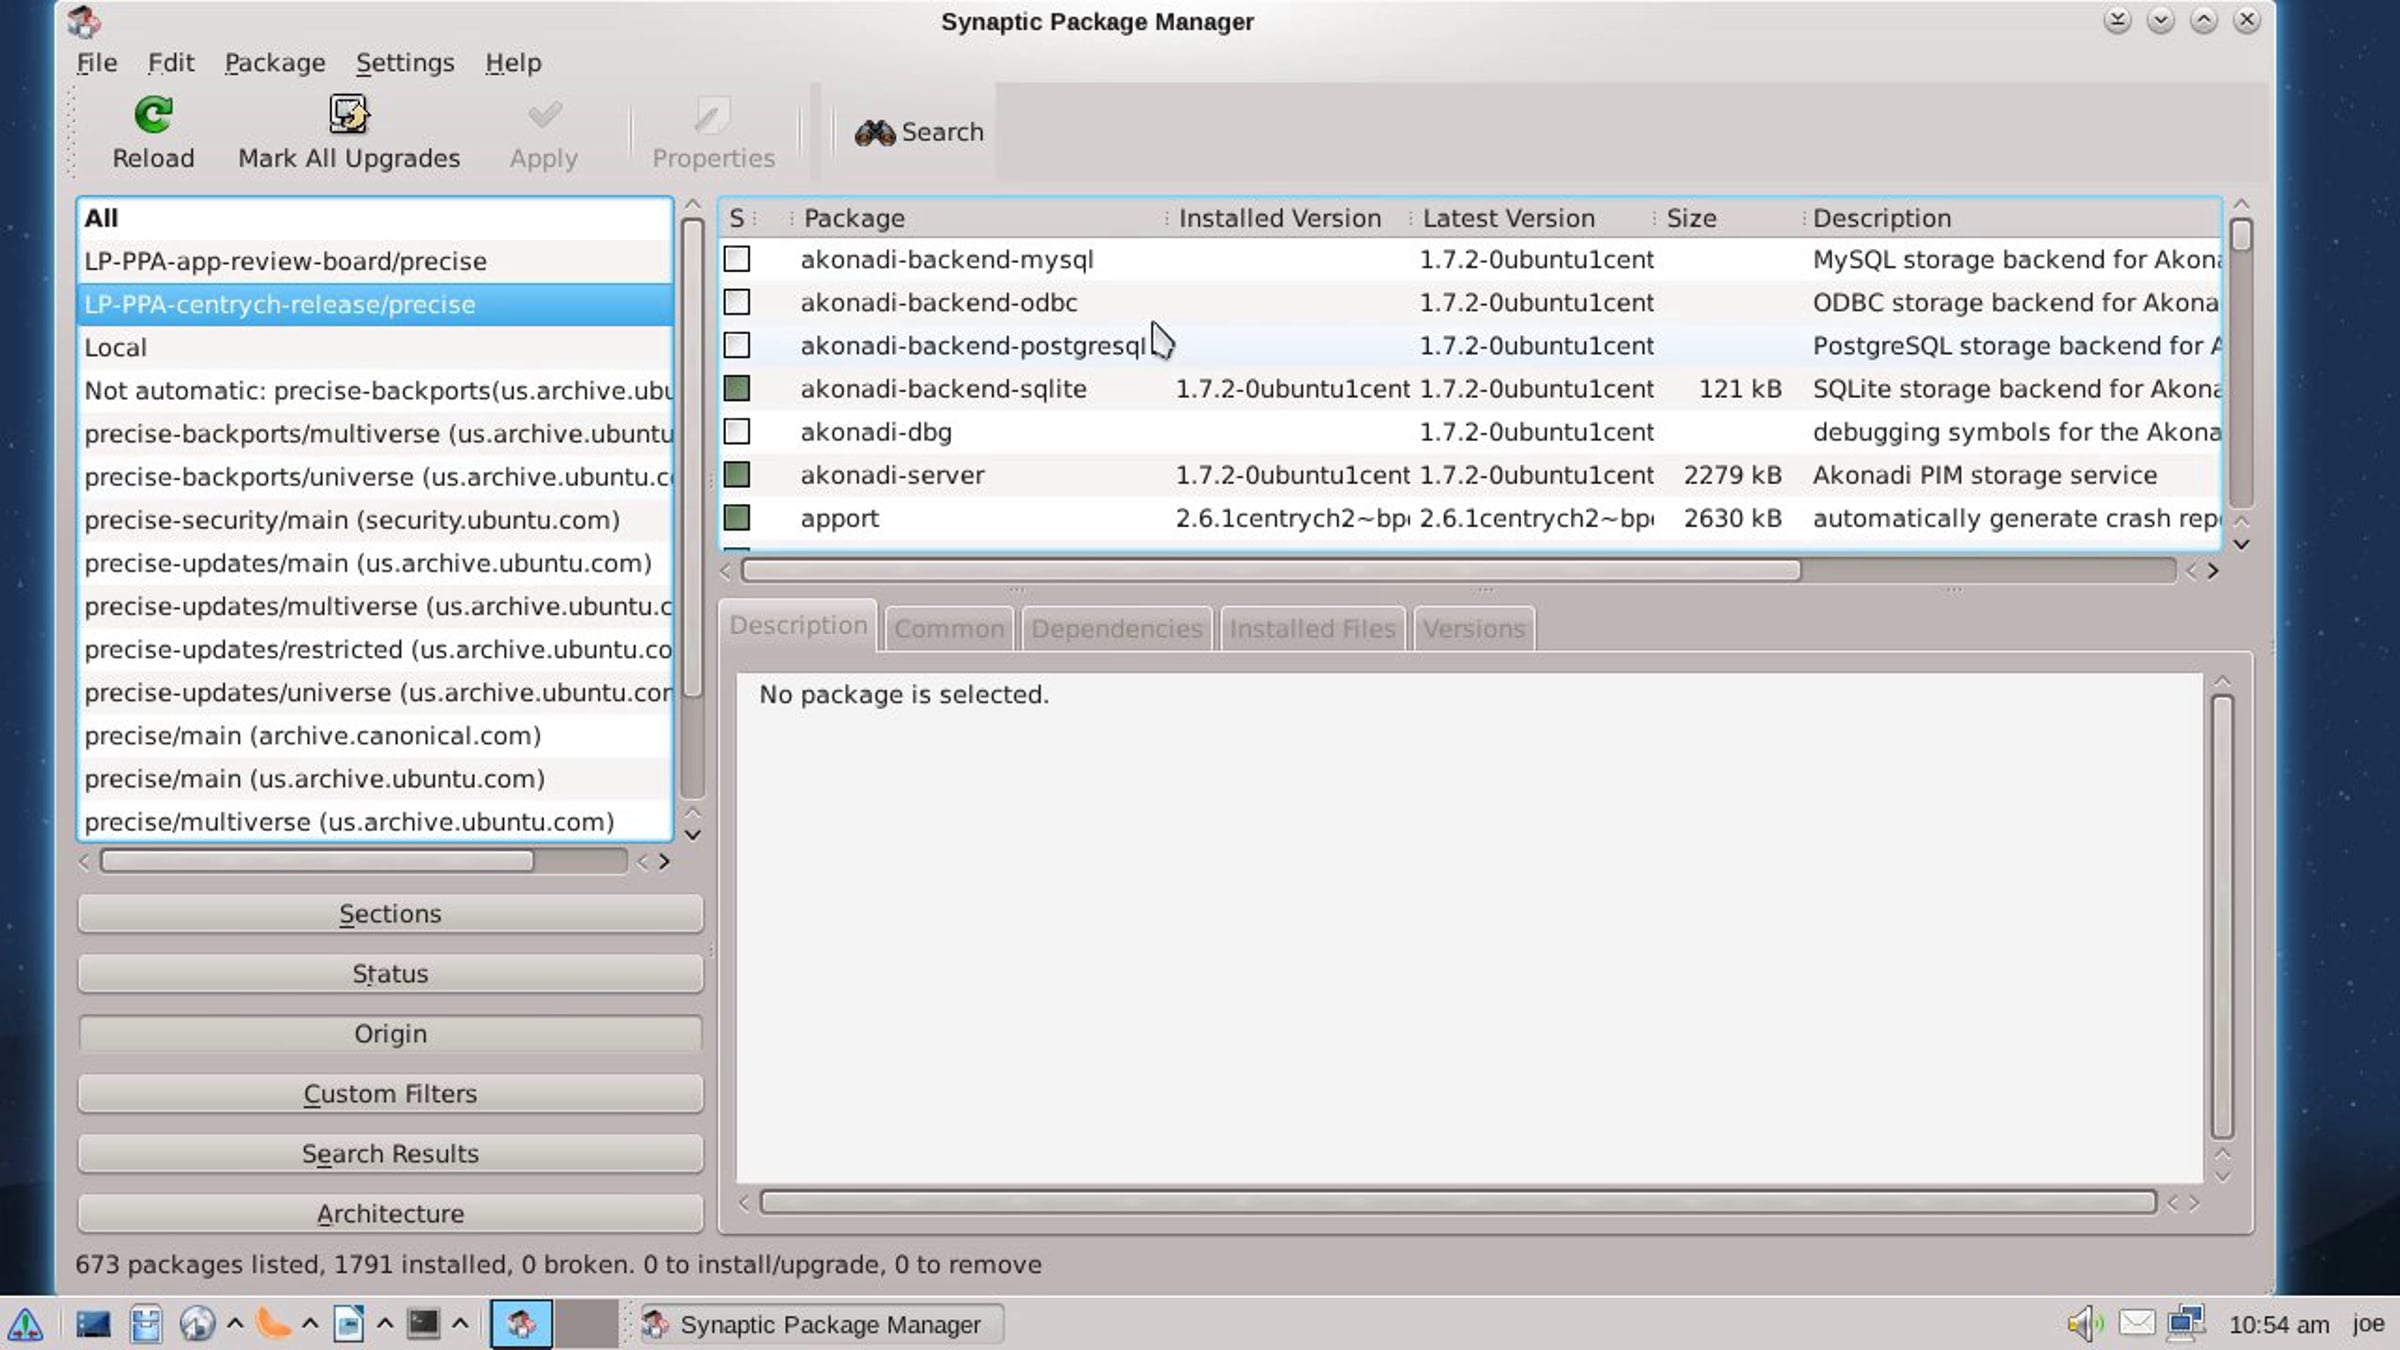The height and width of the screenshot is (1350, 2400).
Task: Click the Mark All Upgrades icon
Action: pos(348,115)
